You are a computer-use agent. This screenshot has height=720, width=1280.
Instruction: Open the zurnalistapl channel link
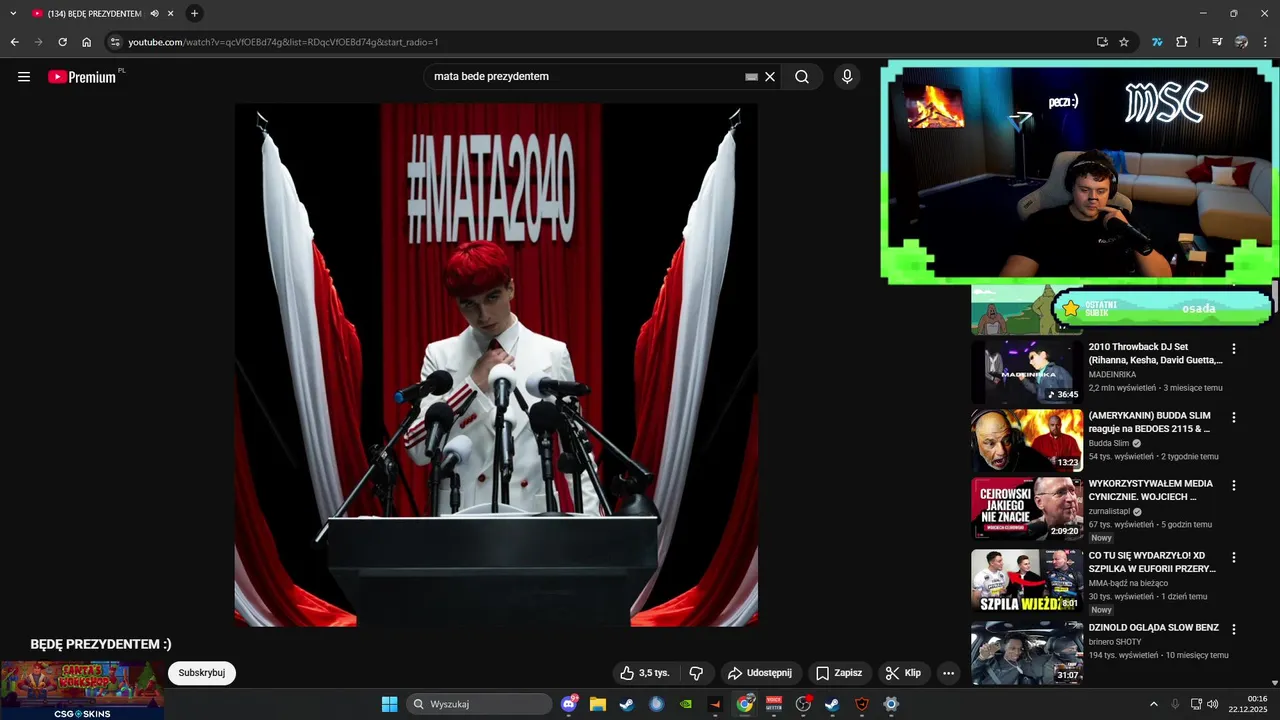pos(1108,511)
